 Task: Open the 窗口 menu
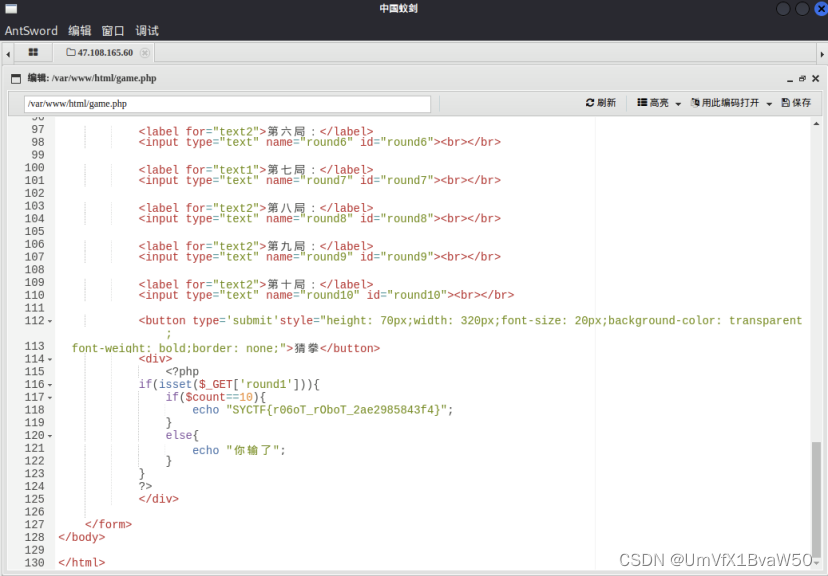click(113, 31)
